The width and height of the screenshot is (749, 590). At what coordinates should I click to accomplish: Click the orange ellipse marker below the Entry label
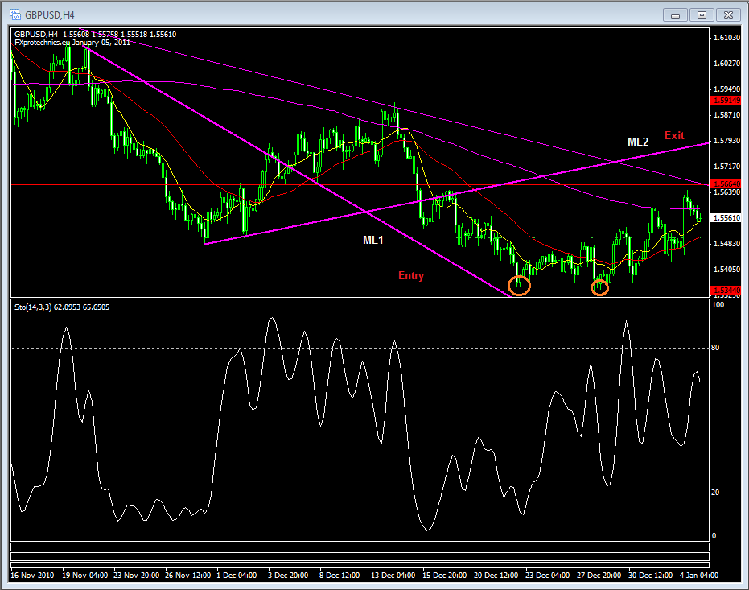pos(519,285)
